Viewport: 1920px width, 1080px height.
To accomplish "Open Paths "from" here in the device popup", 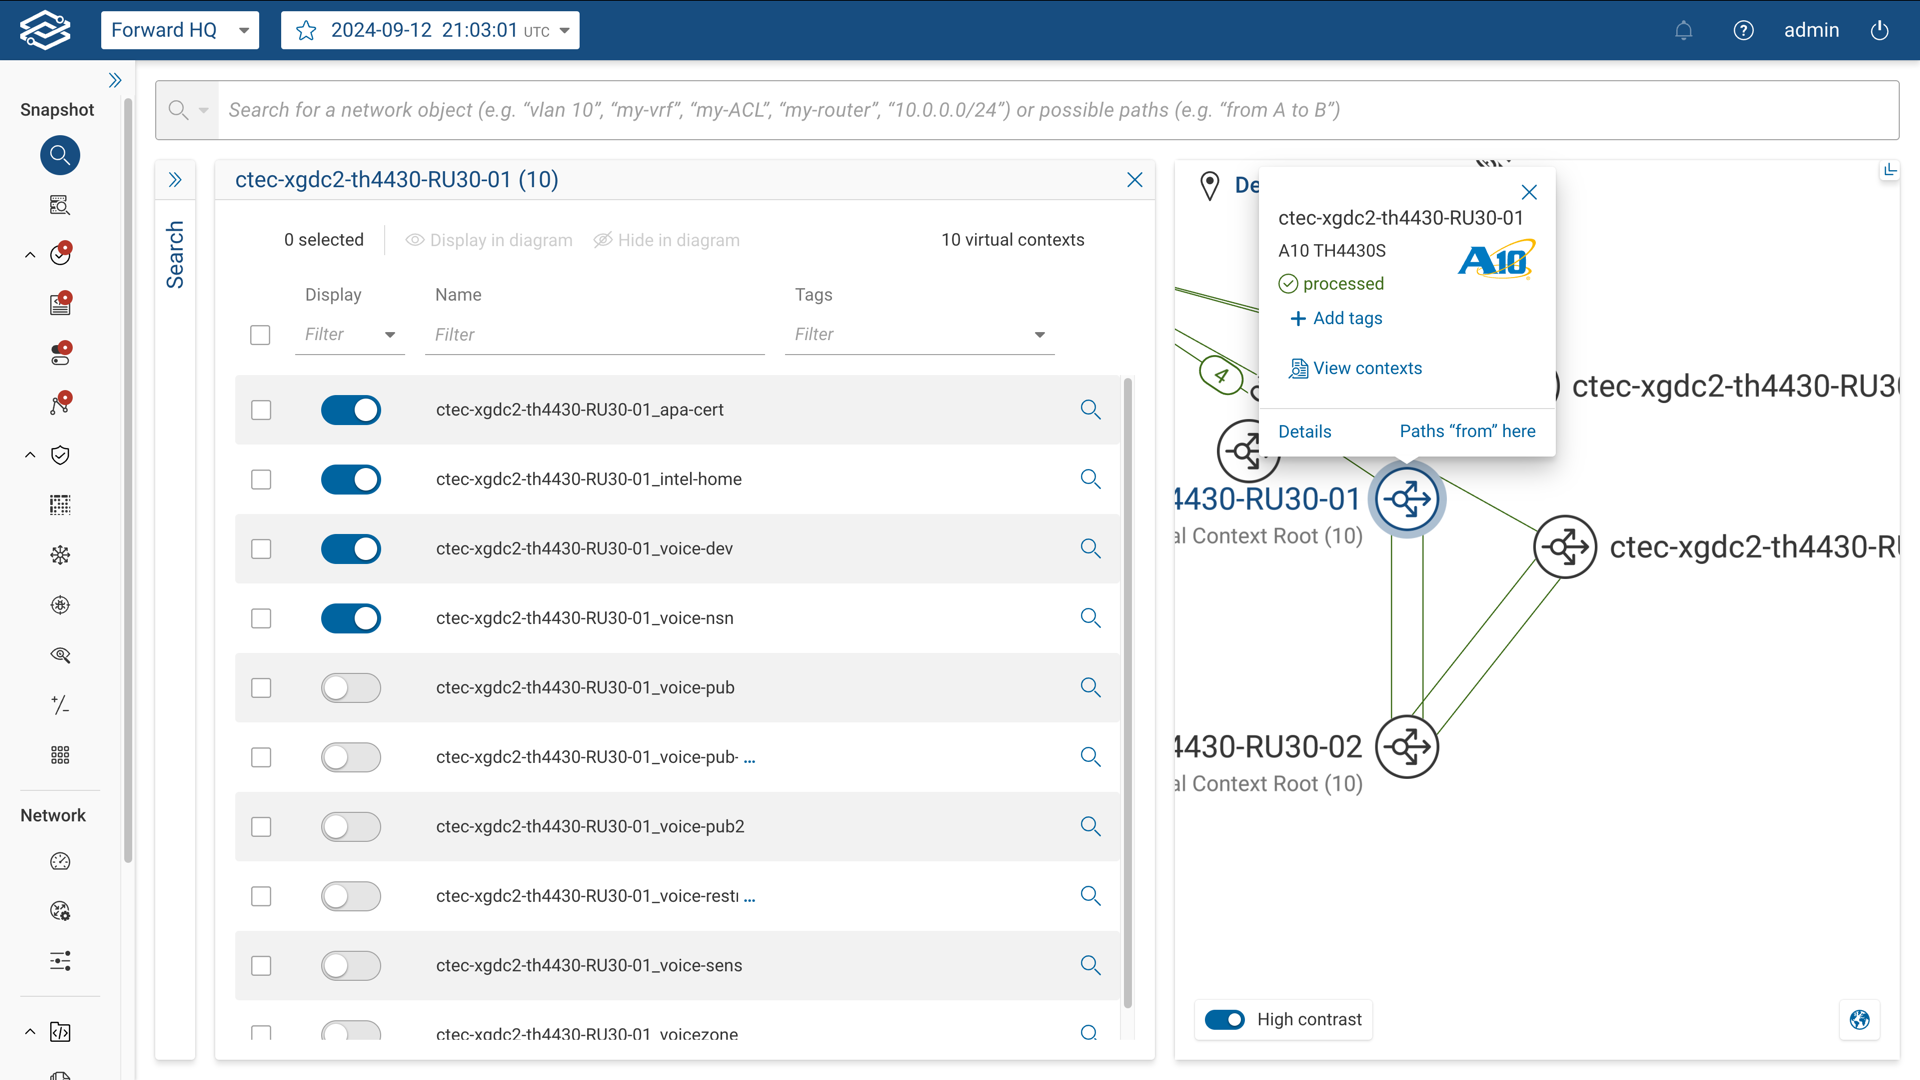I will tap(1467, 431).
